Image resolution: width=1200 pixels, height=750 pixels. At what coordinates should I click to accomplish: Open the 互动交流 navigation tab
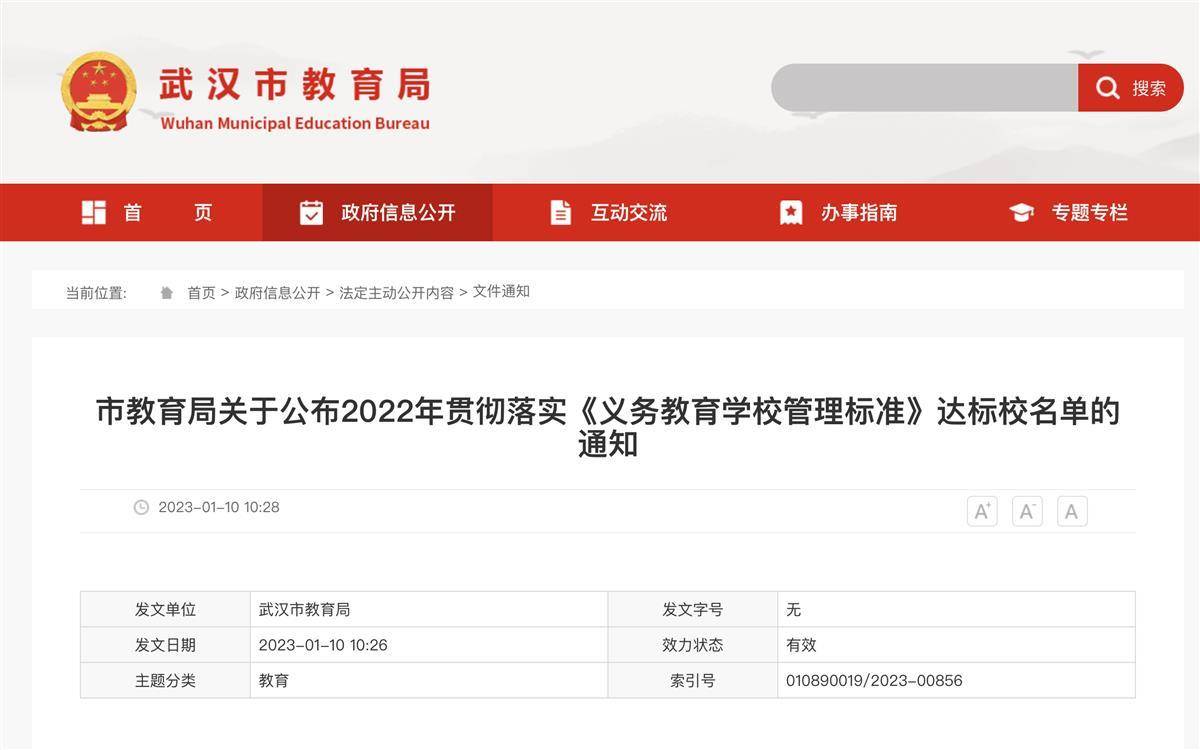pyautogui.click(x=628, y=212)
